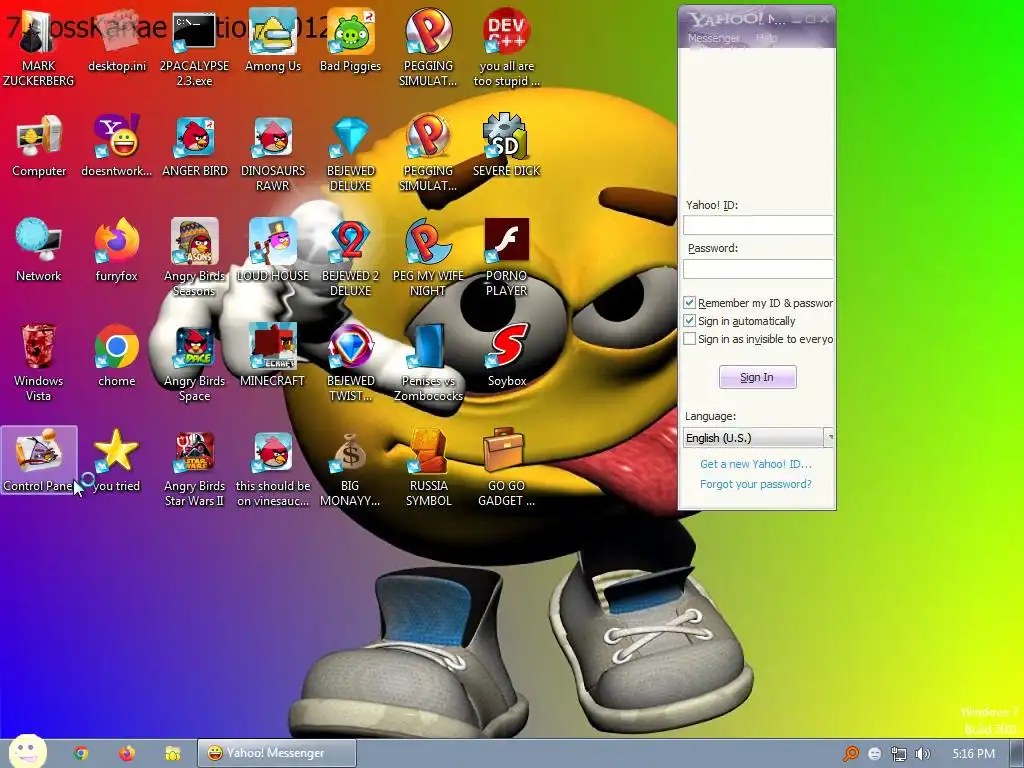The width and height of the screenshot is (1024, 768).
Task: Launch the Bad Piggies shortcut
Action: [351, 42]
